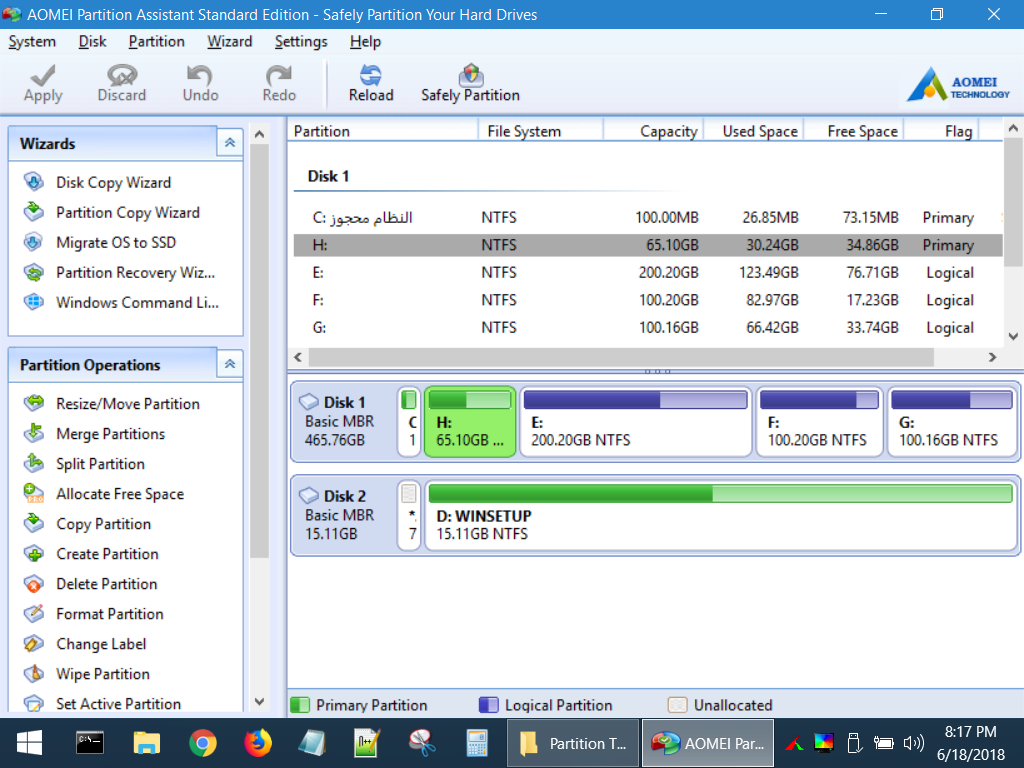Click partition list horizontal scrollbar track

(620, 357)
